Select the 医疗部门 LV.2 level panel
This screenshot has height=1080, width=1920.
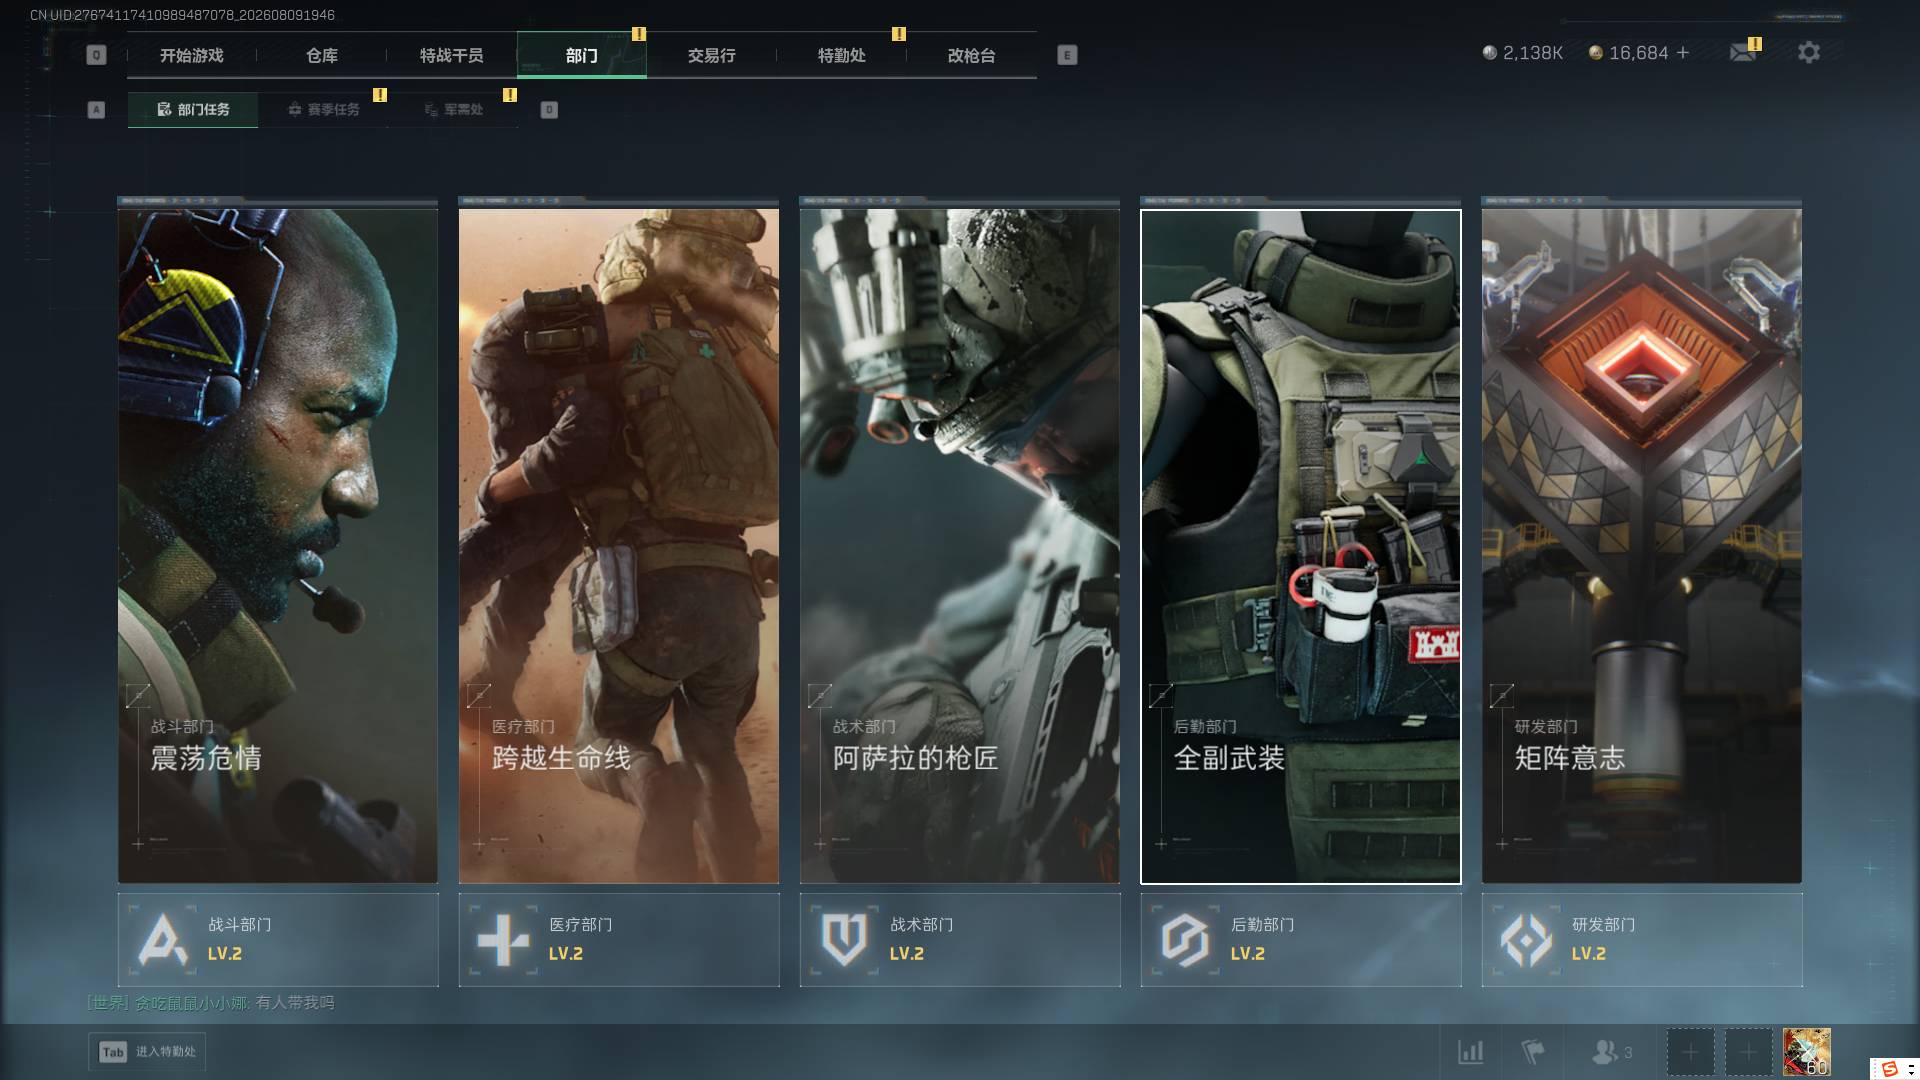coord(619,940)
